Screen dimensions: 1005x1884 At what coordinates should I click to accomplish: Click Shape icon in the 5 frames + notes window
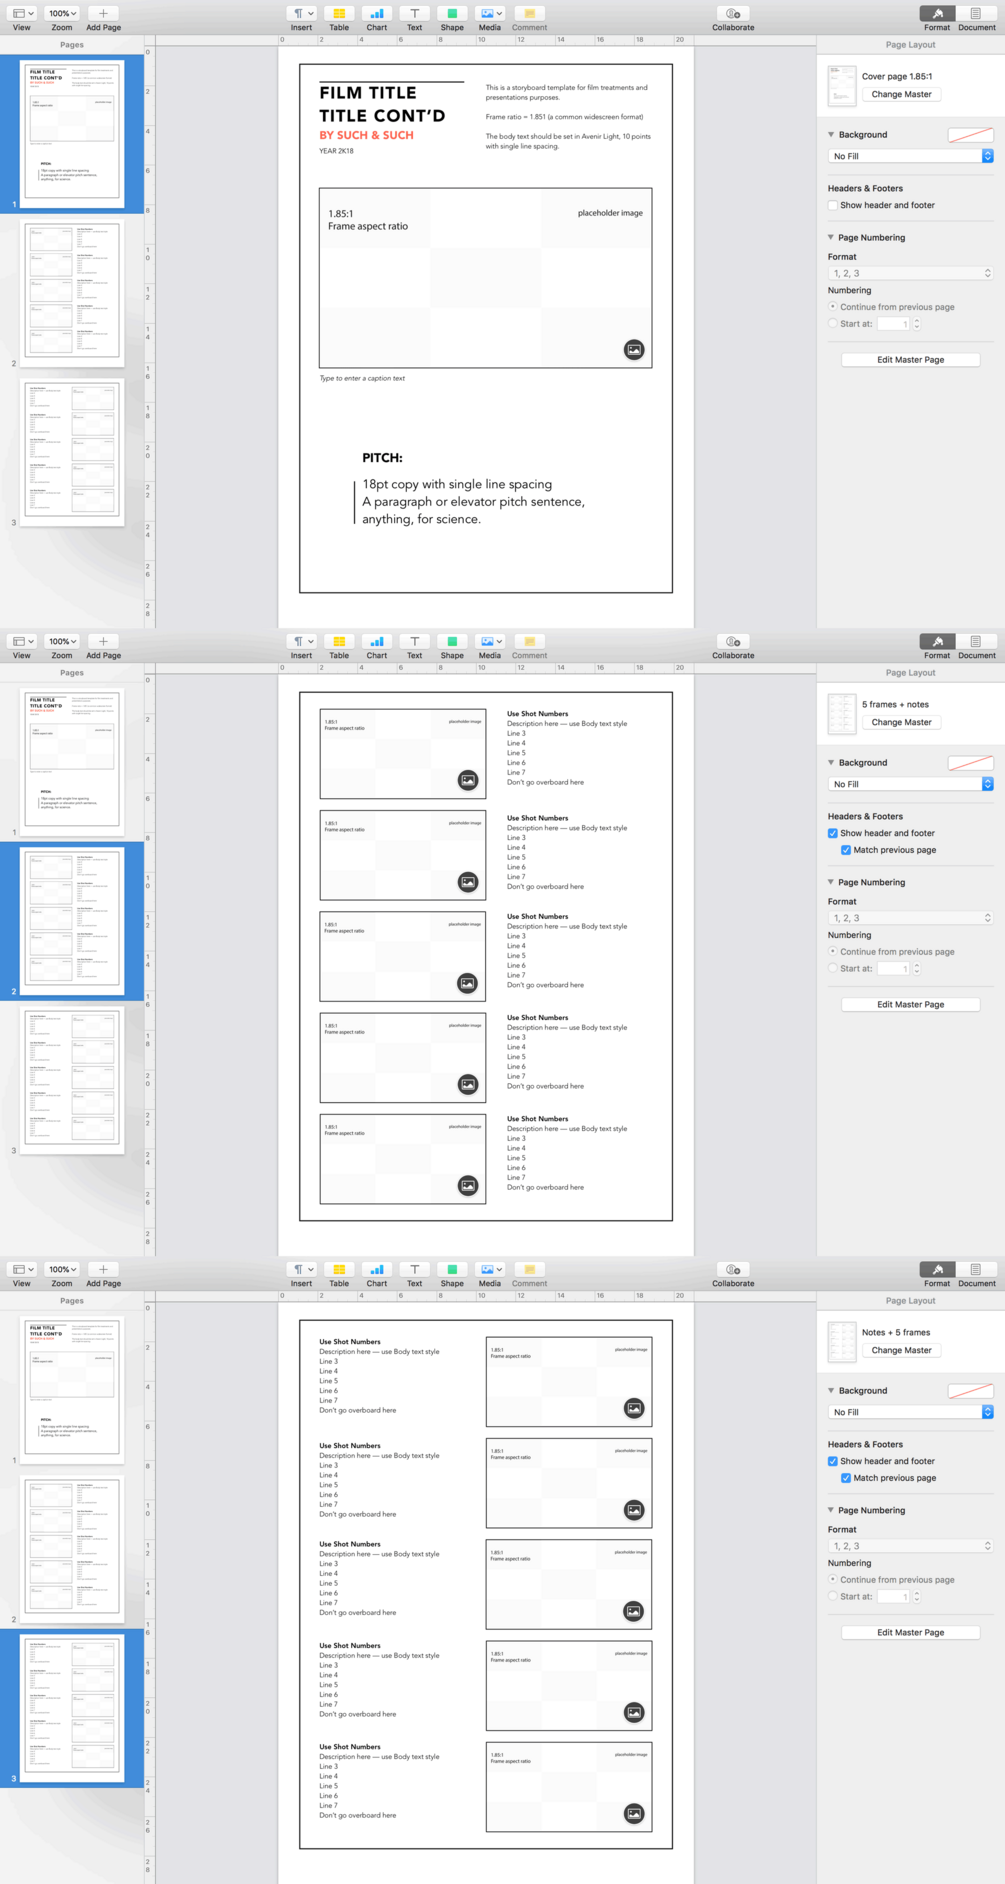coord(452,642)
